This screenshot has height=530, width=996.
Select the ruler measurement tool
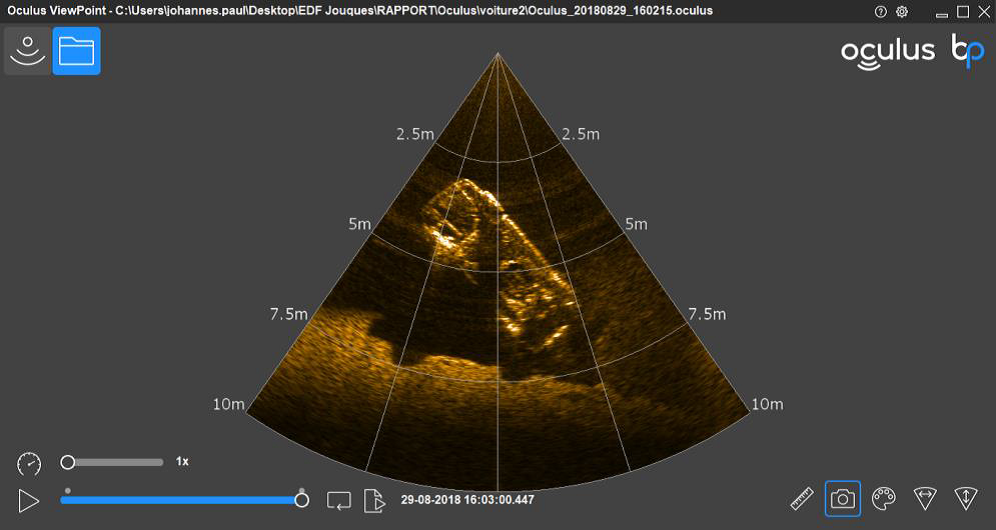click(x=802, y=499)
